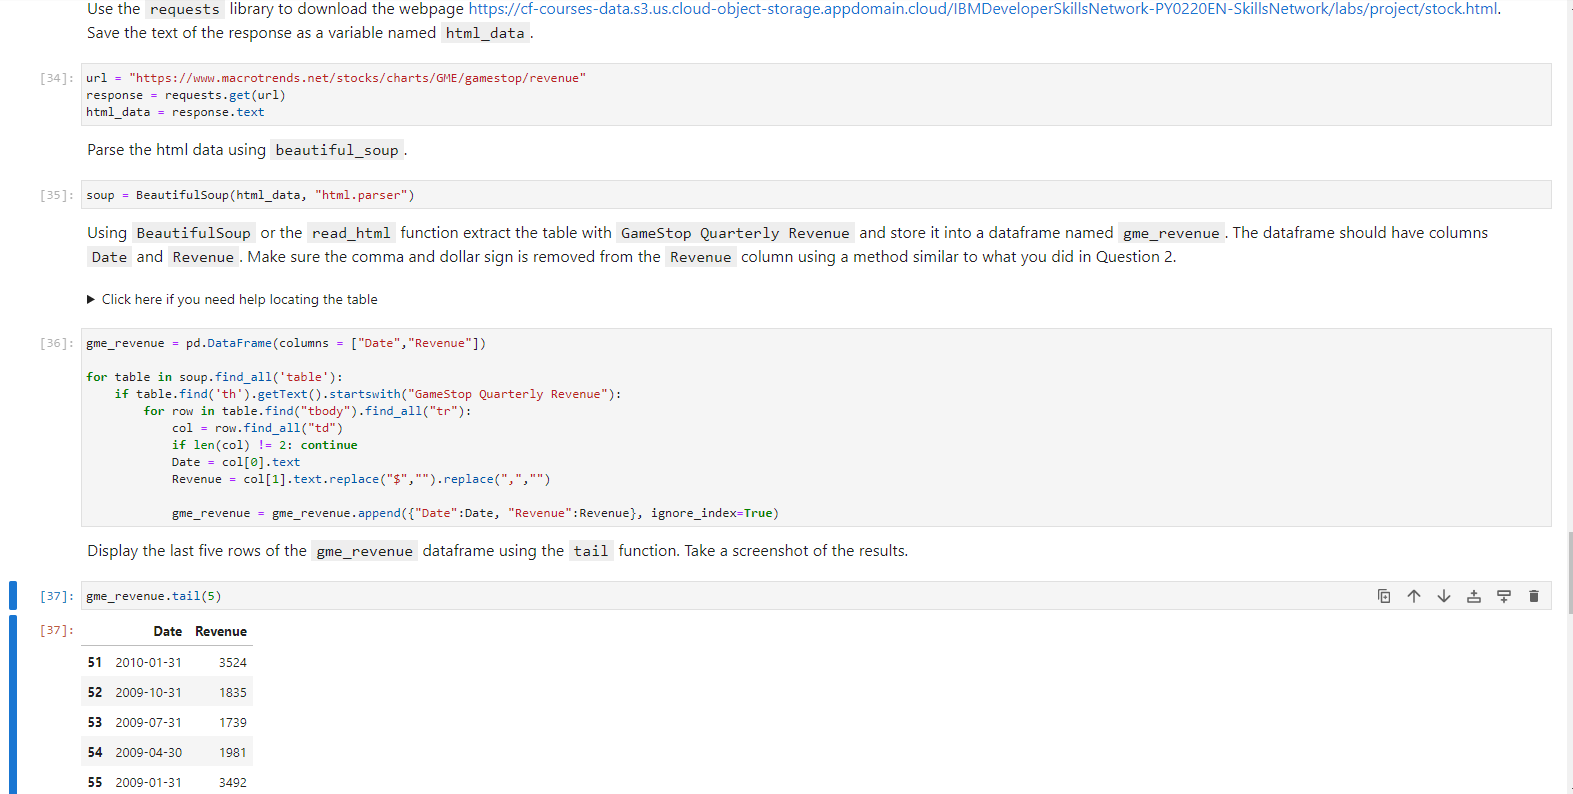
Task: Expand 'Click here if you need help locating the table'
Action: tap(232, 299)
